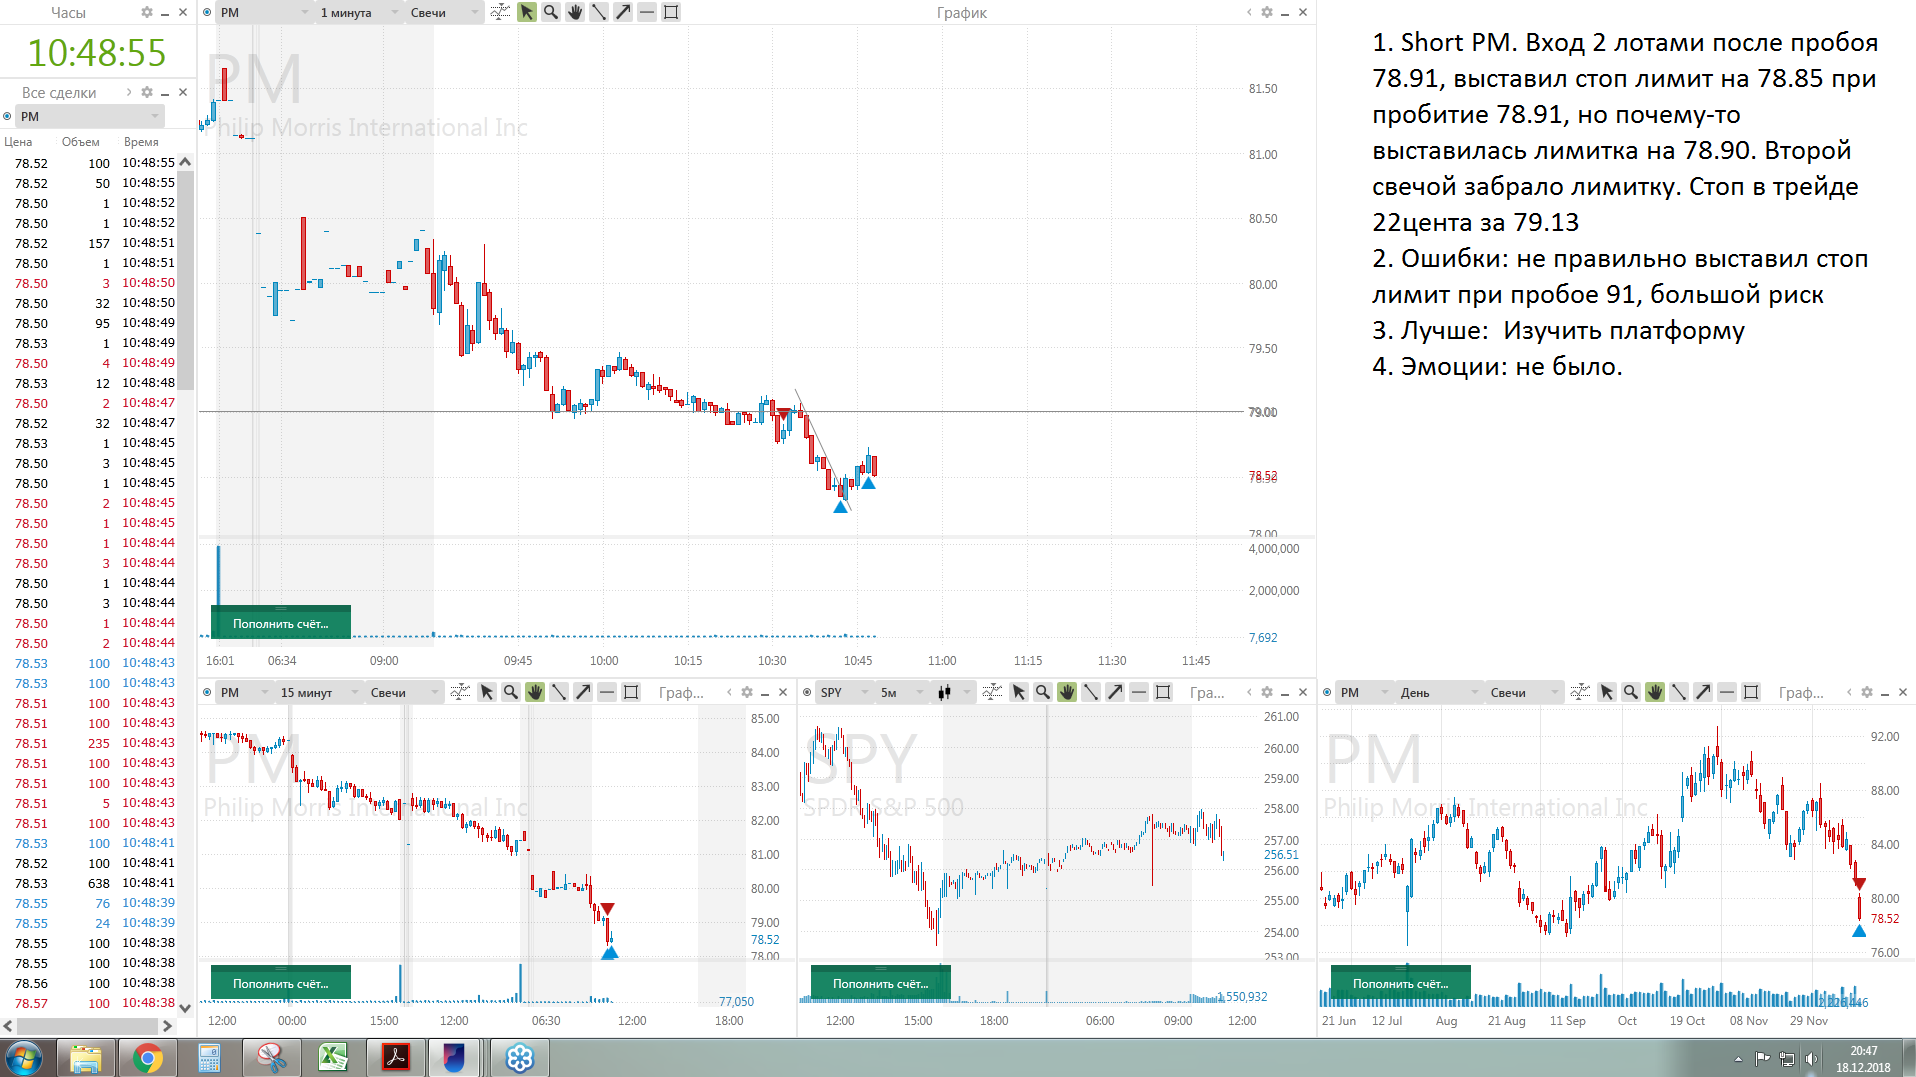Click scroll-up arrow of the trades list
The image size is (1916, 1077).
[185, 161]
